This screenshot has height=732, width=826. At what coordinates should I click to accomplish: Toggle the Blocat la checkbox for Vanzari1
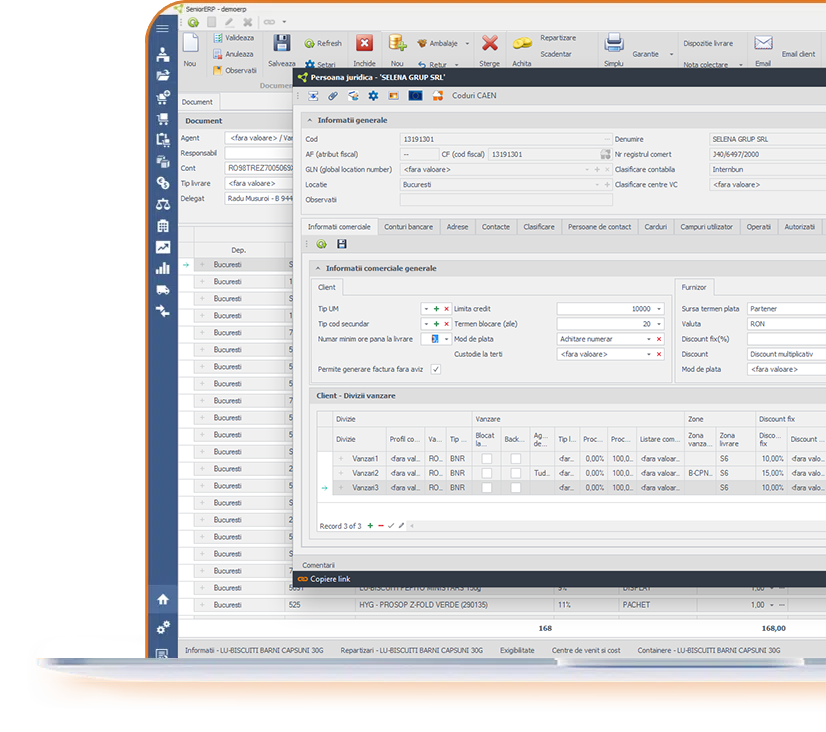[x=487, y=457]
